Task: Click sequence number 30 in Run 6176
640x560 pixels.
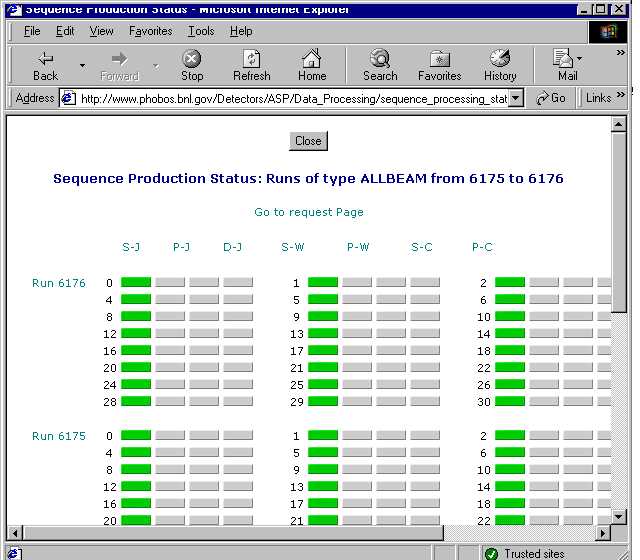Action: click(x=484, y=402)
